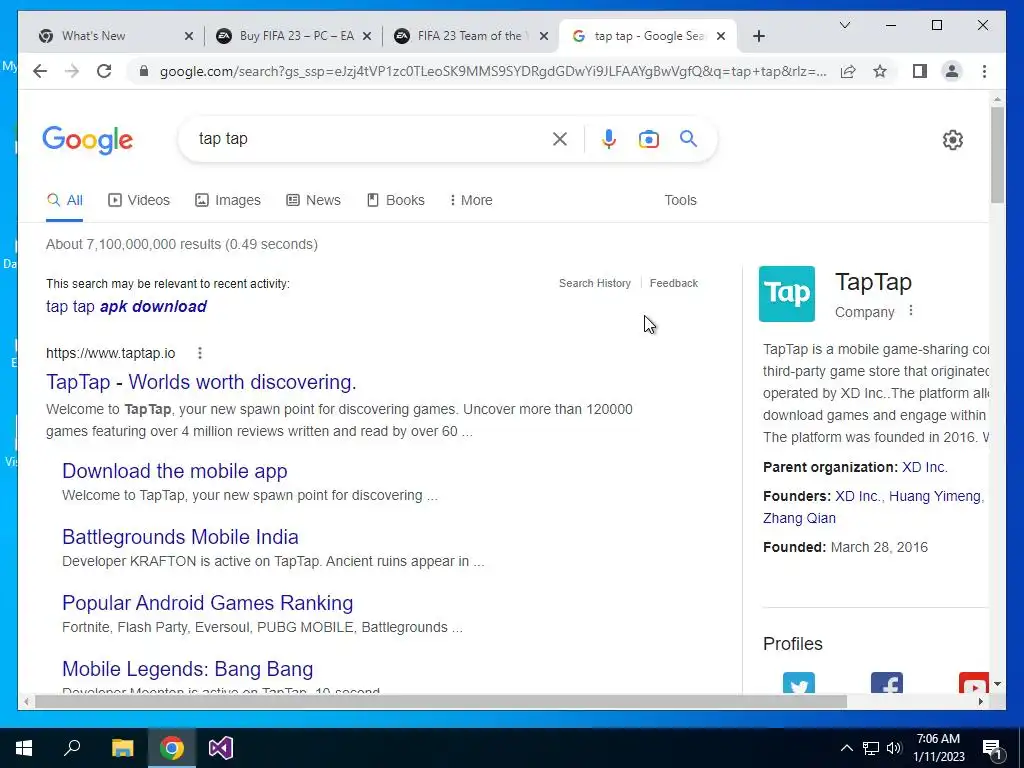Viewport: 1024px width, 768px height.
Task: Select the Videos results filter
Action: pos(138,200)
